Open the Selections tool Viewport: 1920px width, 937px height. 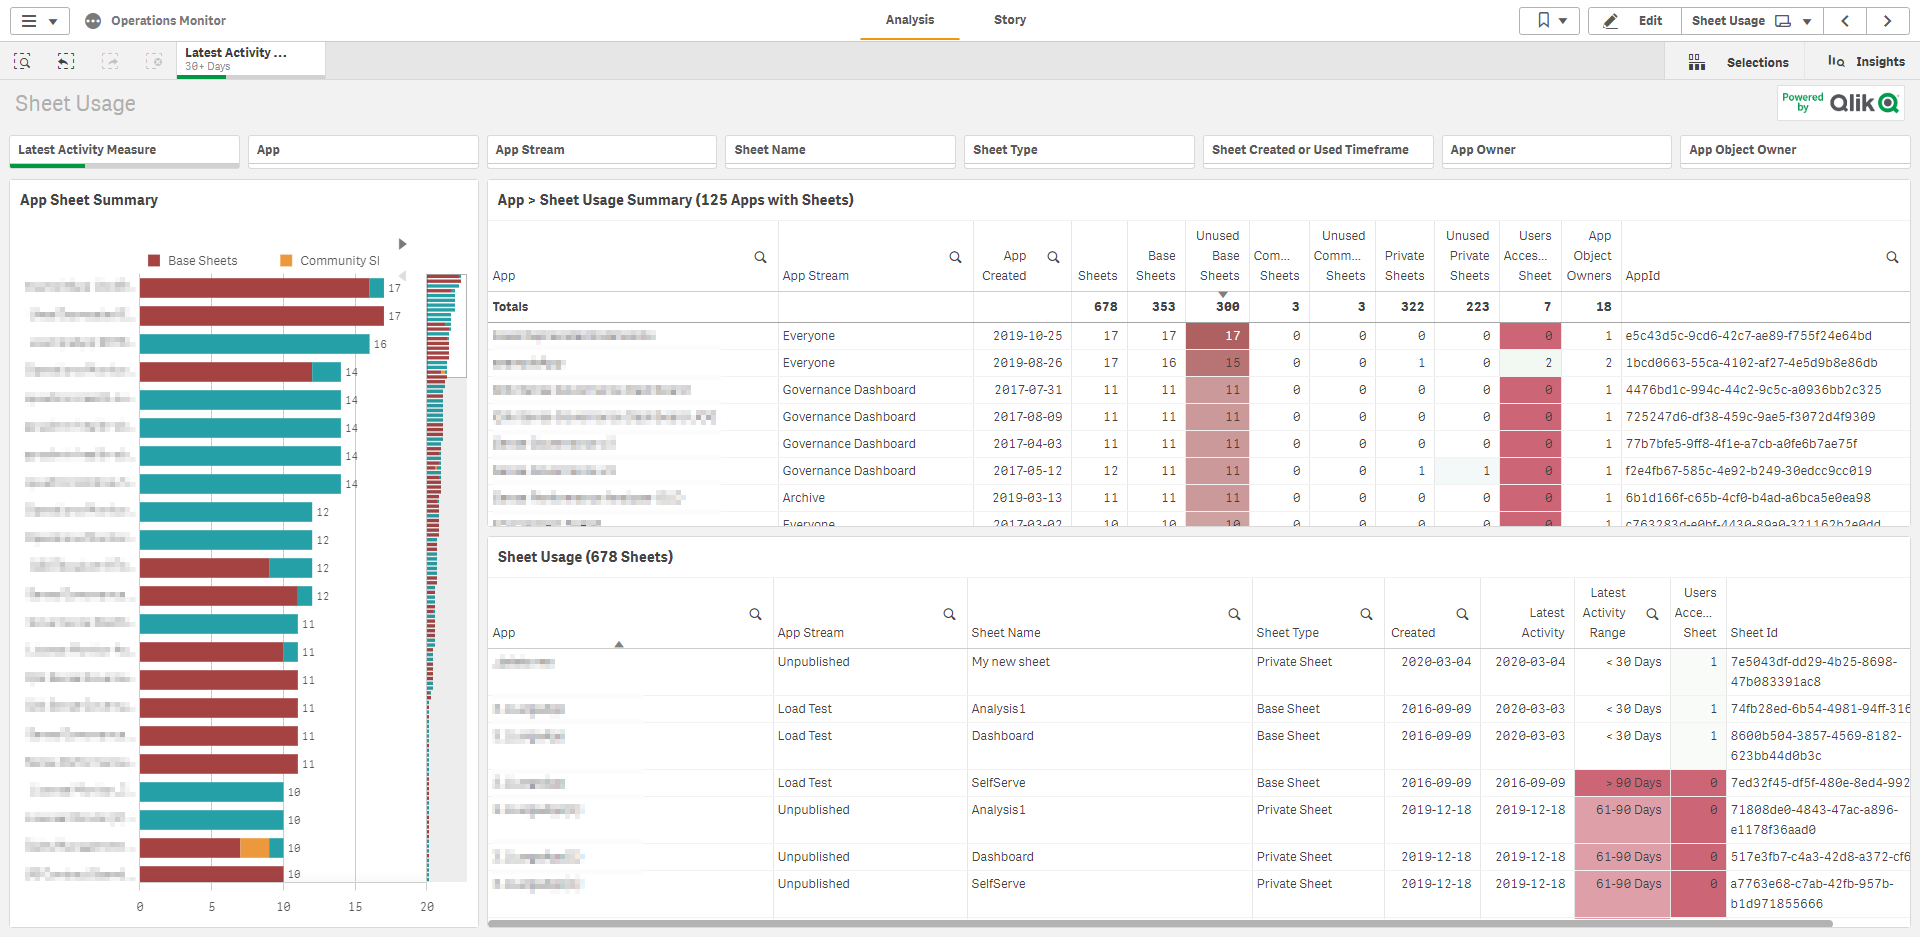1742,62
